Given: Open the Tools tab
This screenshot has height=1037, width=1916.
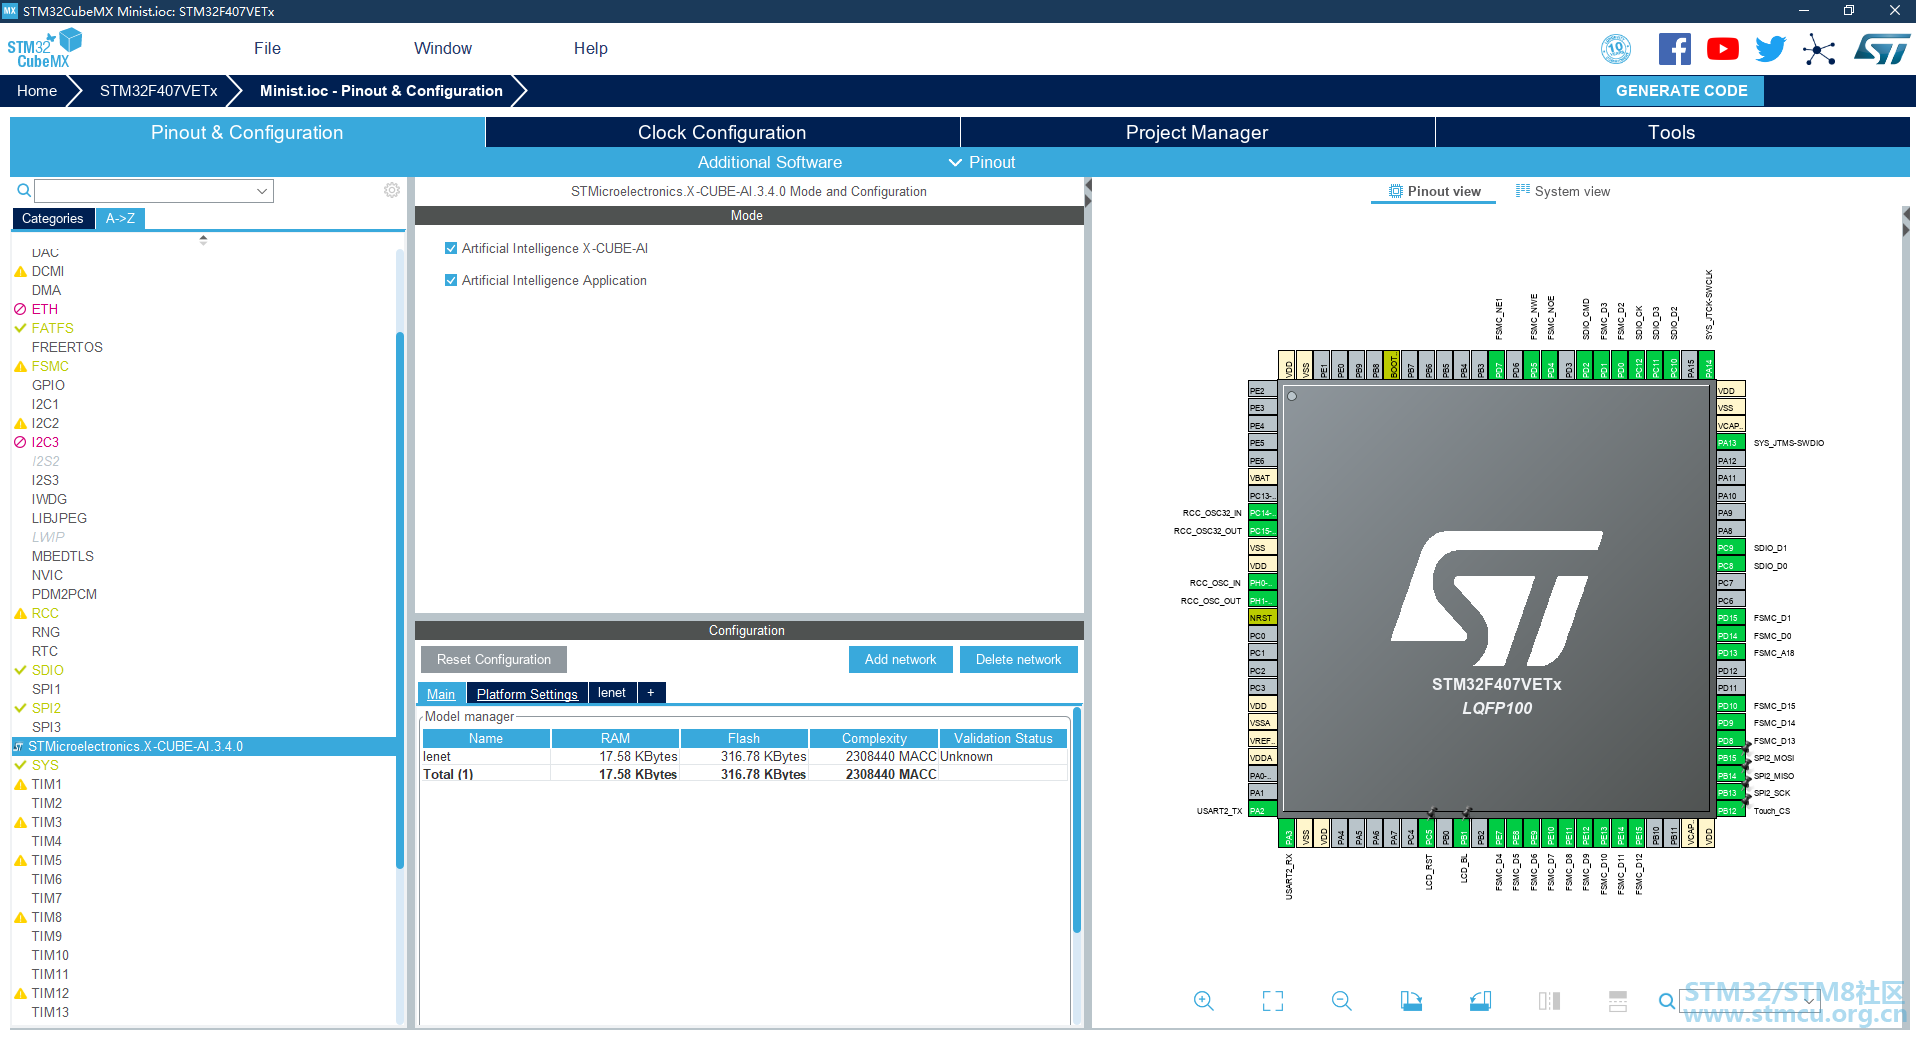Looking at the screenshot, I should (x=1672, y=132).
